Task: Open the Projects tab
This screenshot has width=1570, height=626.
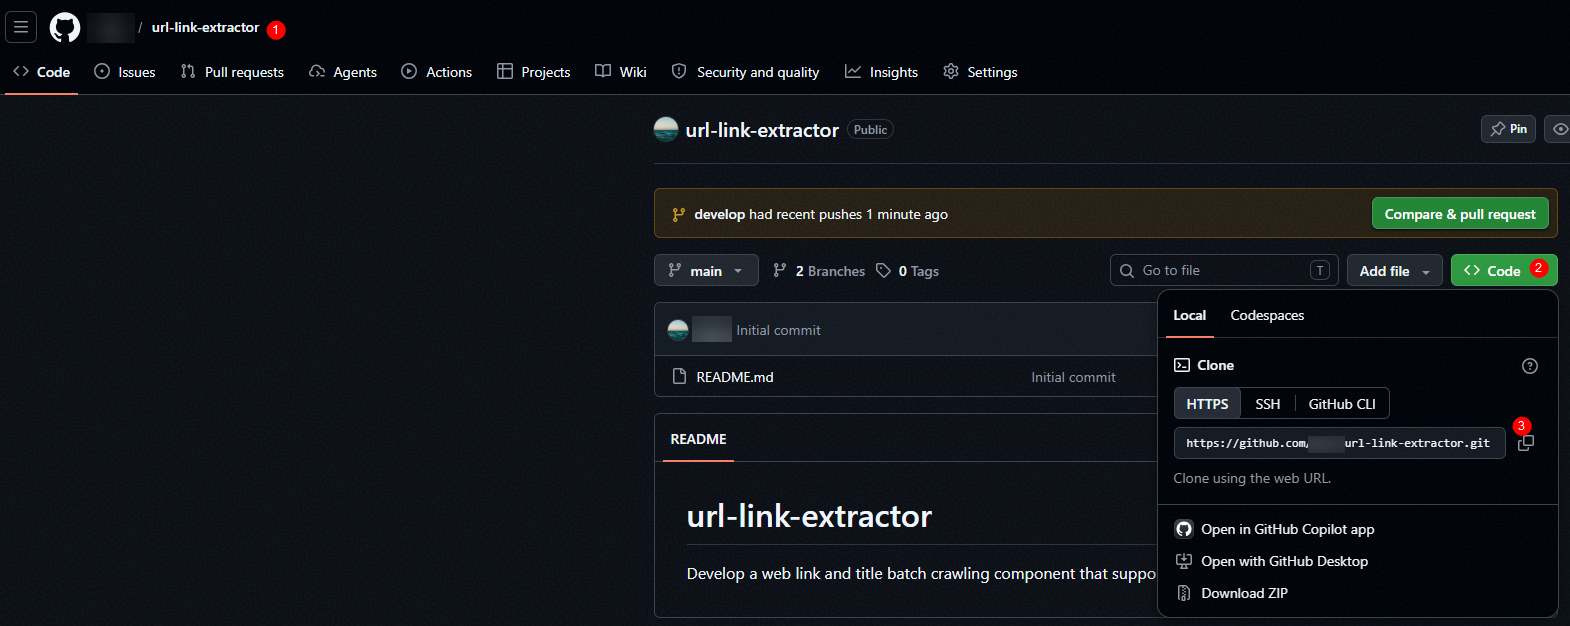Action: pyautogui.click(x=534, y=72)
